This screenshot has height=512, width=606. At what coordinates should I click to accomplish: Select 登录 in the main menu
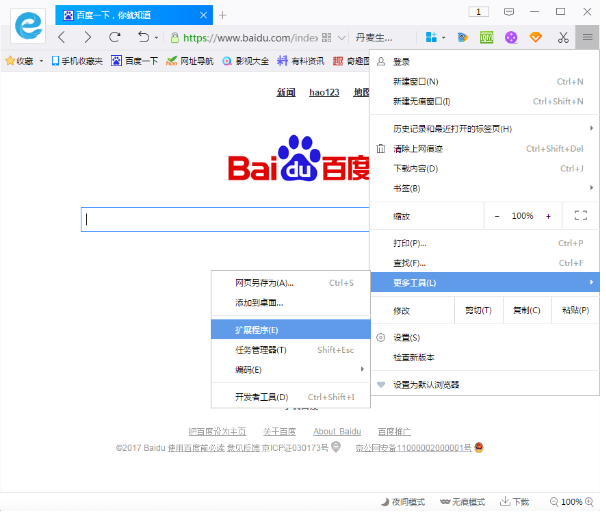tap(484, 62)
